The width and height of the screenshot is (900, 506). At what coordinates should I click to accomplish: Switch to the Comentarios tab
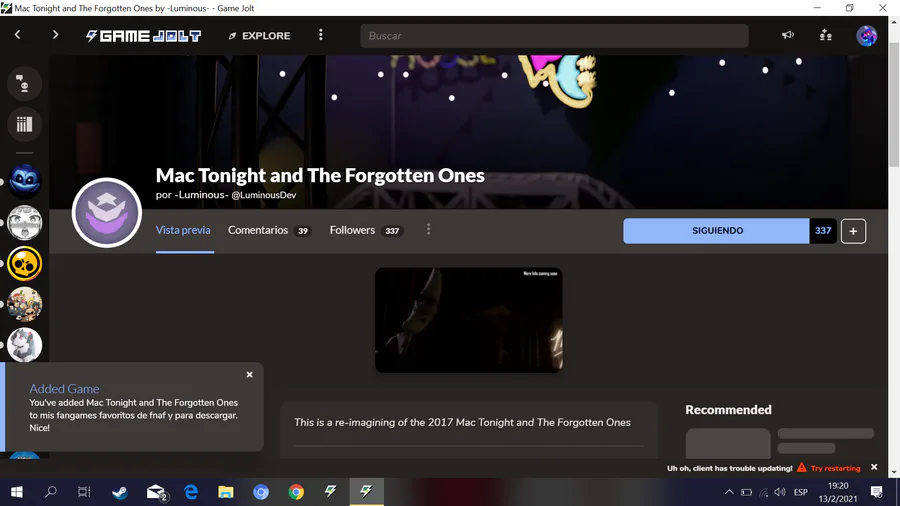pos(269,230)
